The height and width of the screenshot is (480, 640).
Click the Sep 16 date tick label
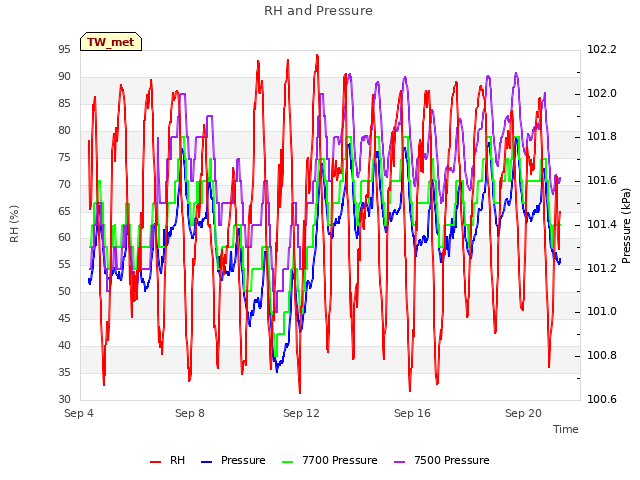[412, 413]
